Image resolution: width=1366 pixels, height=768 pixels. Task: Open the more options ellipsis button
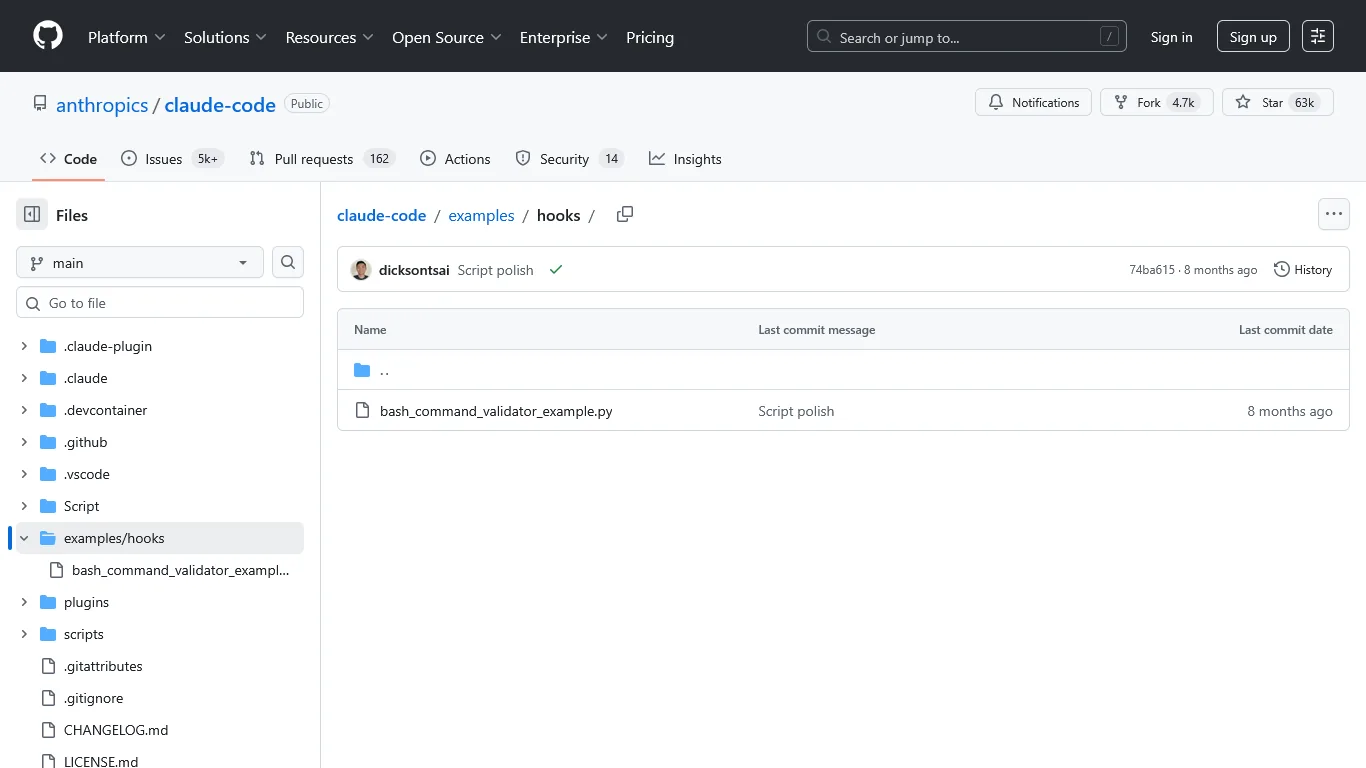point(1334,214)
